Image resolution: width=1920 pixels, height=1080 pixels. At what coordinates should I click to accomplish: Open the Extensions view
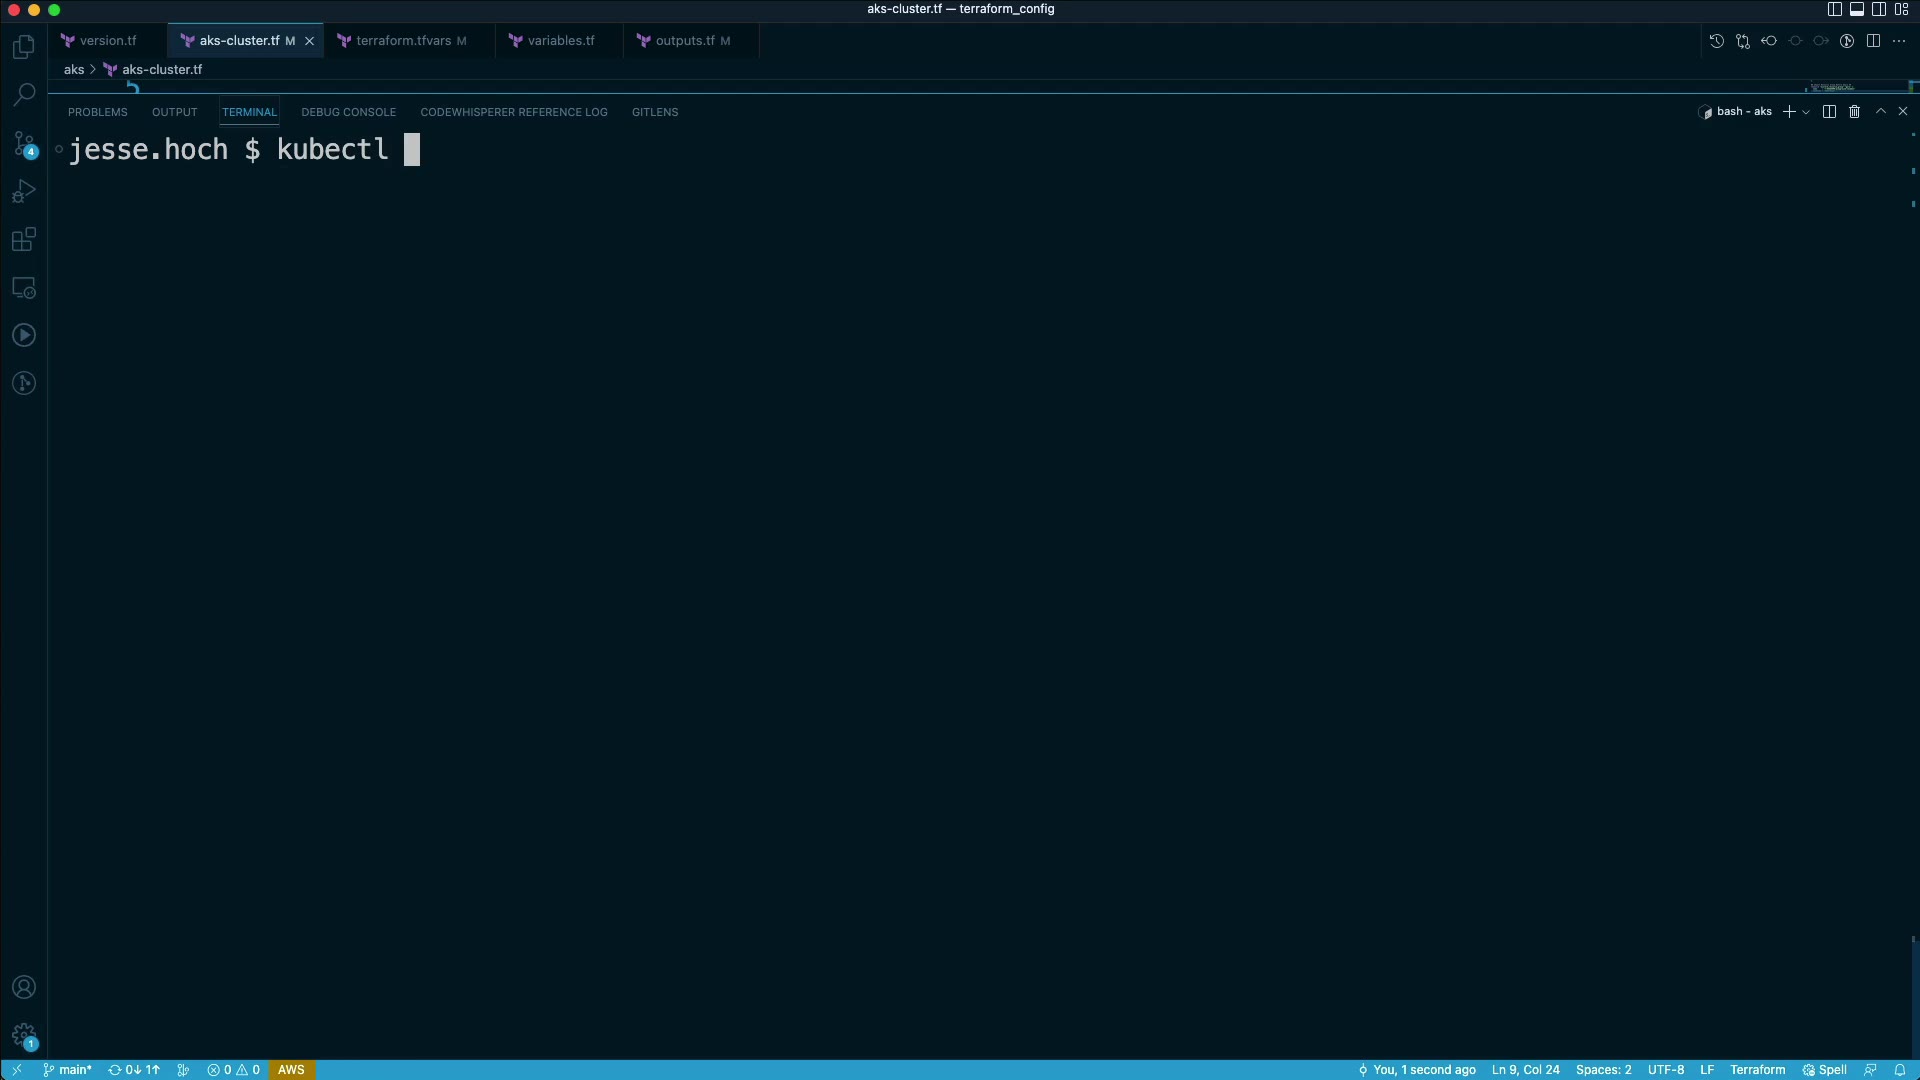24,240
